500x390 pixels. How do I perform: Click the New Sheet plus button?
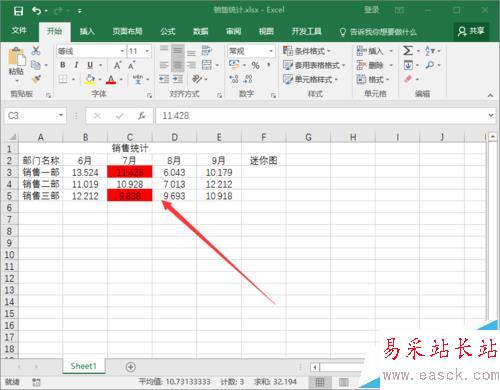point(131,367)
